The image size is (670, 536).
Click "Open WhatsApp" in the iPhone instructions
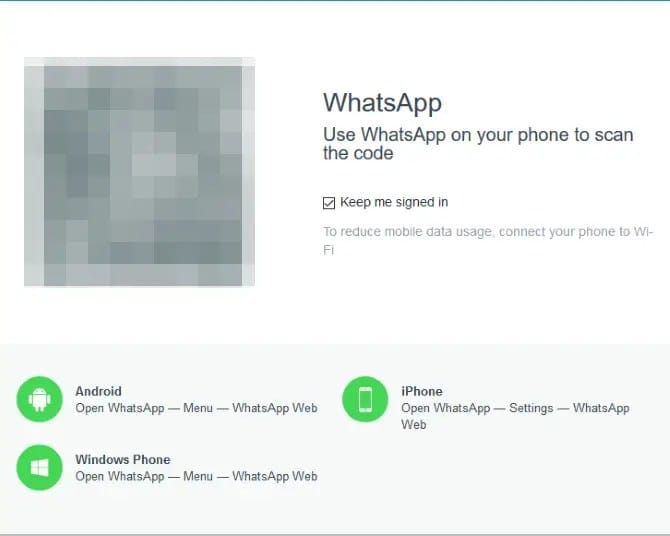446,408
